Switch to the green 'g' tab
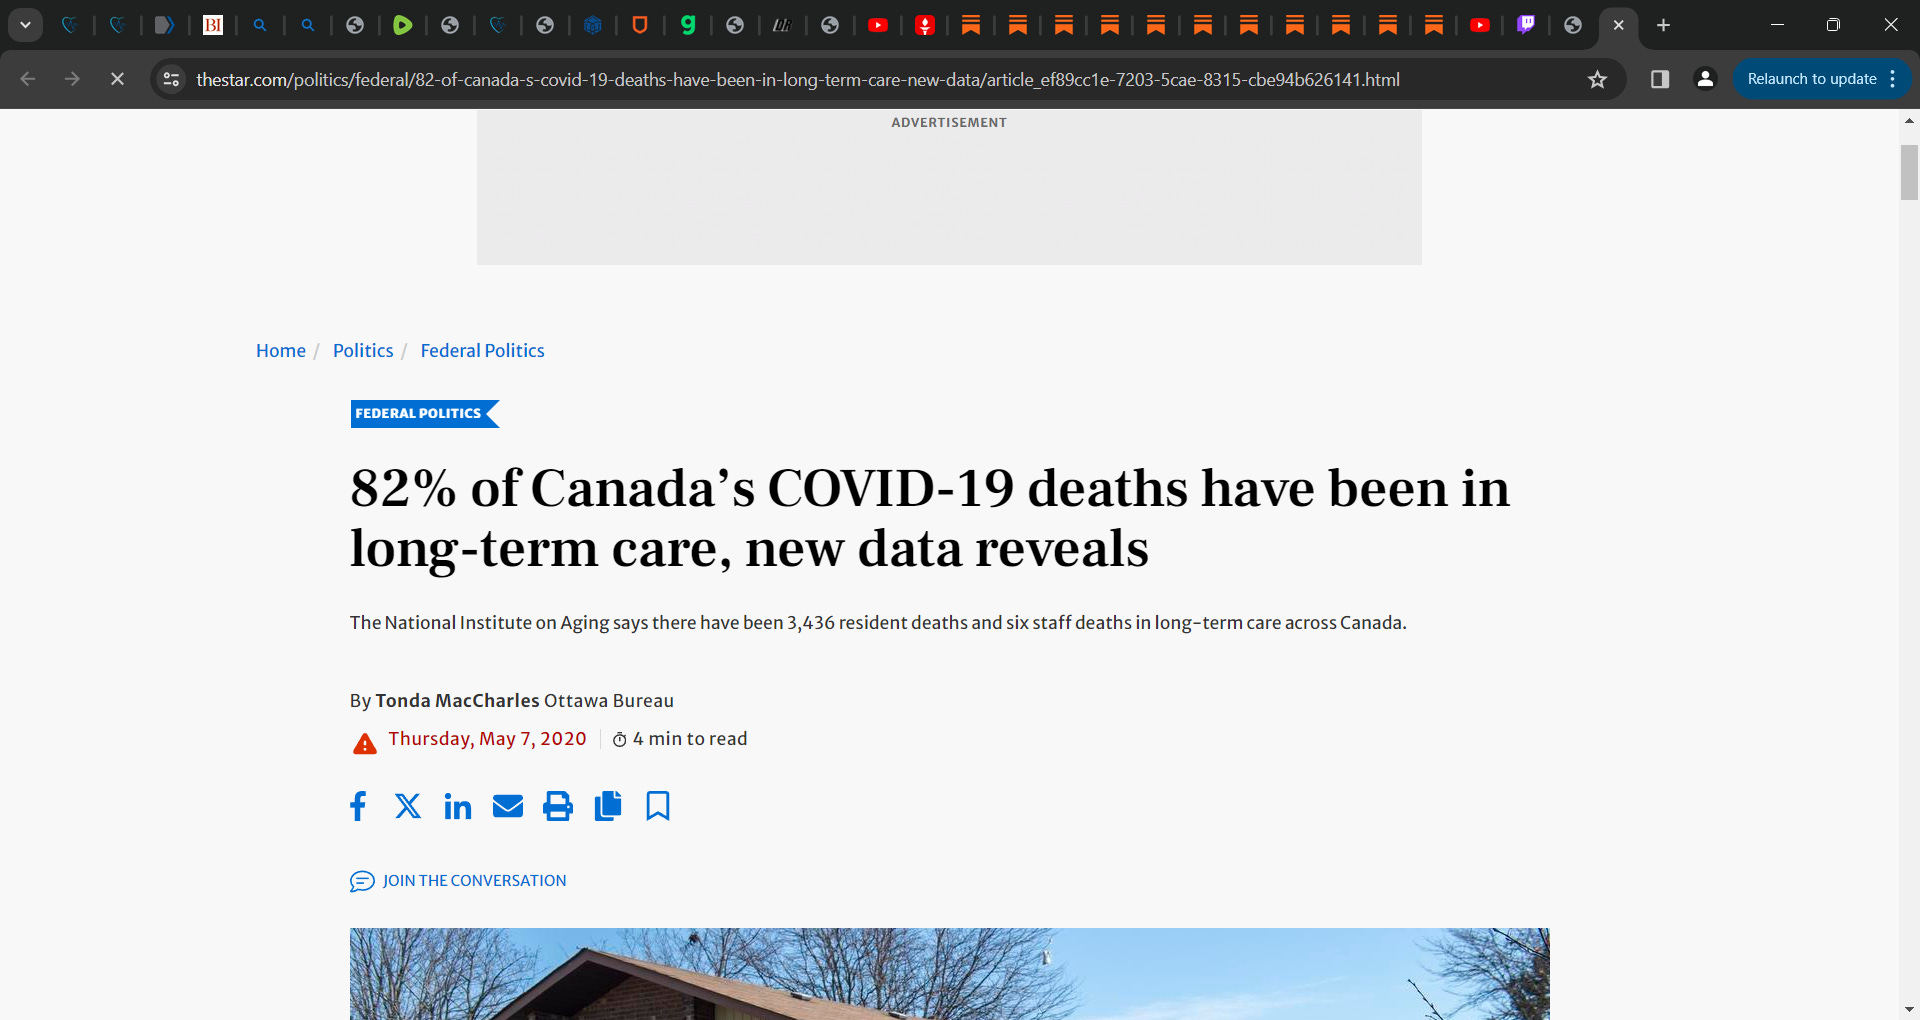Image resolution: width=1920 pixels, height=1020 pixels. (688, 25)
